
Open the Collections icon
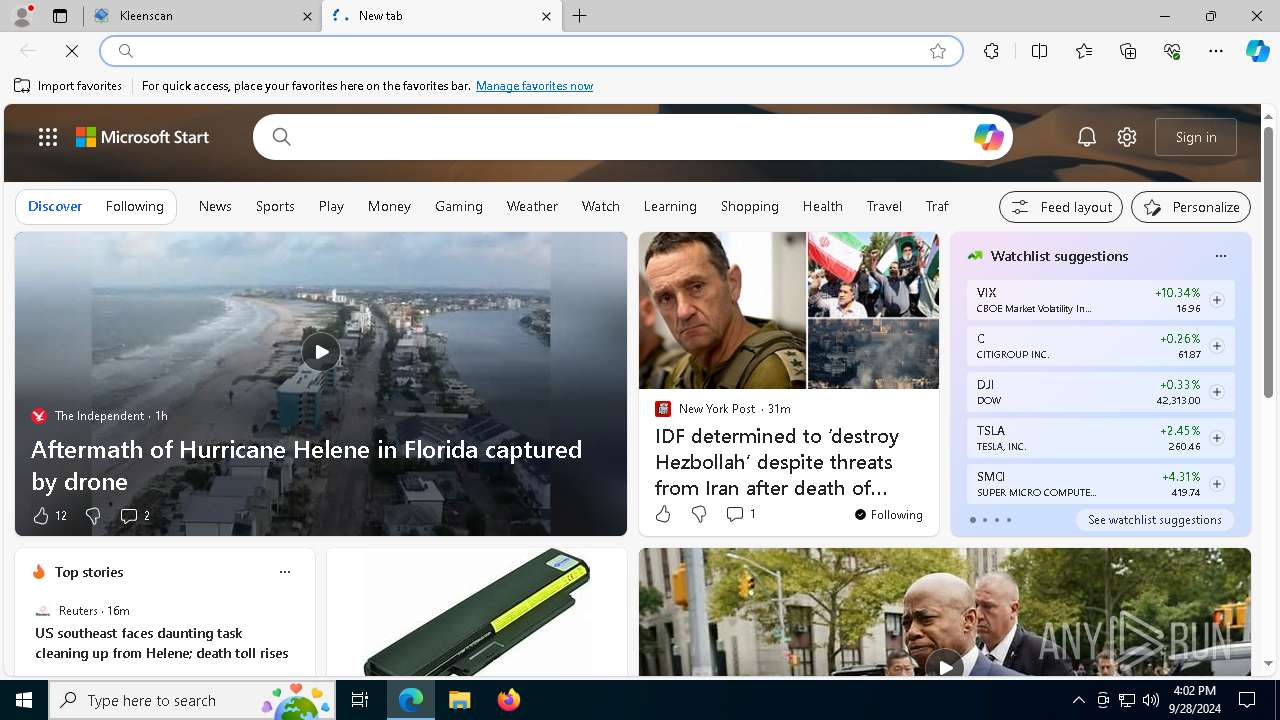pos(1128,51)
